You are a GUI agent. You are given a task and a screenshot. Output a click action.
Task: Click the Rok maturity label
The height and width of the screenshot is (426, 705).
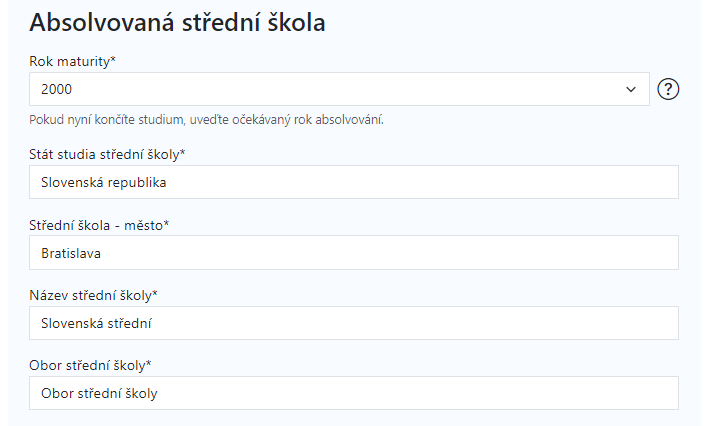72,61
